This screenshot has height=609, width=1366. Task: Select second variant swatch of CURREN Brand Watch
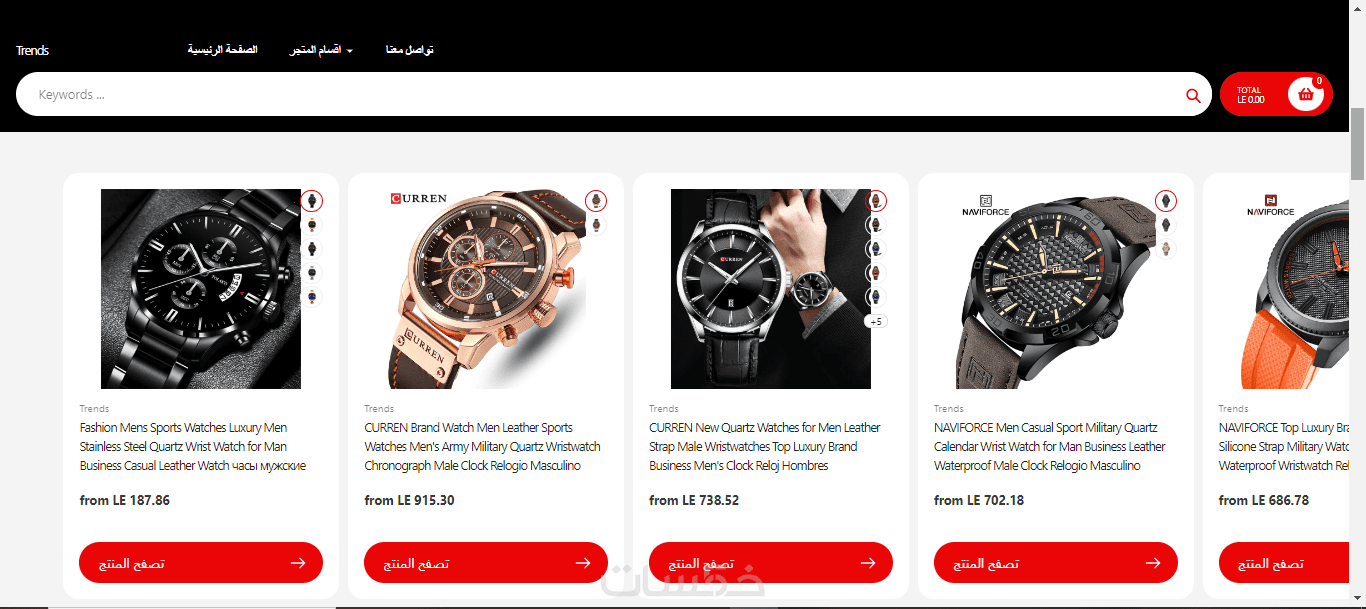(596, 225)
